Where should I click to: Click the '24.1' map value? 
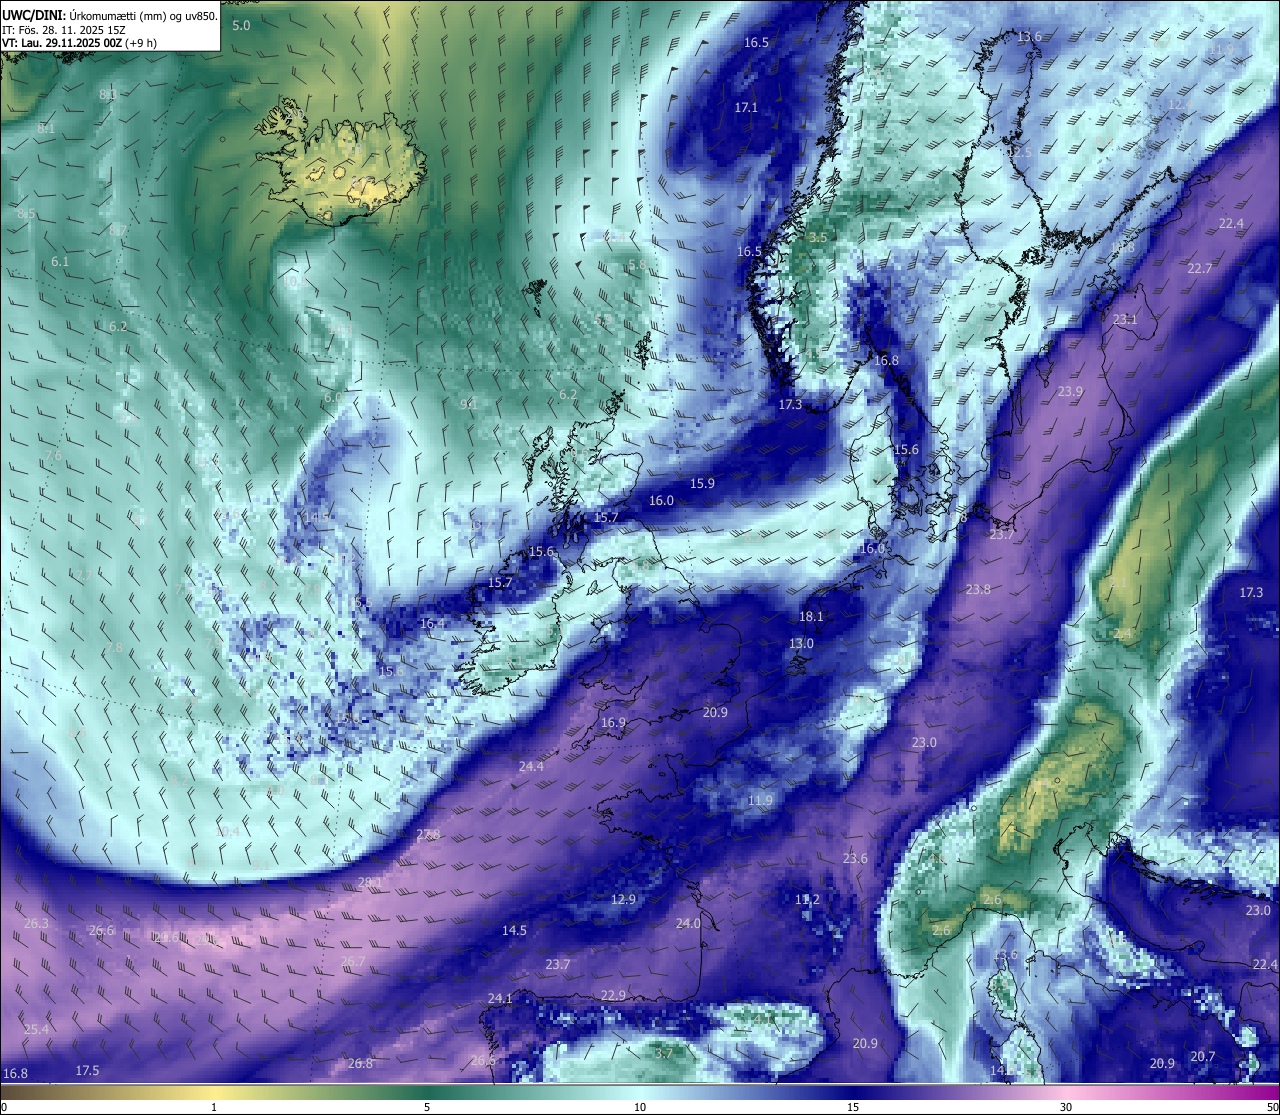click(x=500, y=998)
